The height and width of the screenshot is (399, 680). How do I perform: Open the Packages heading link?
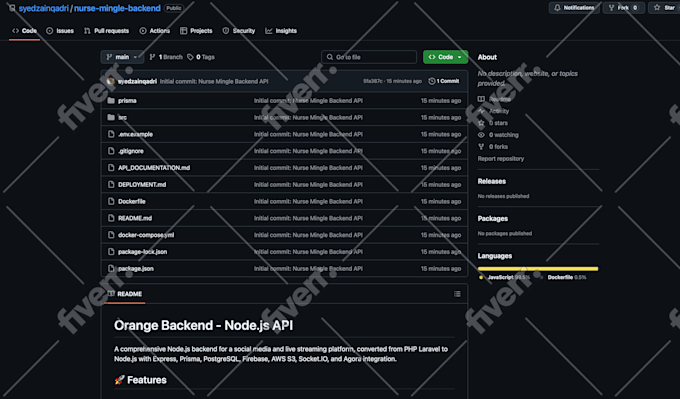[493, 219]
